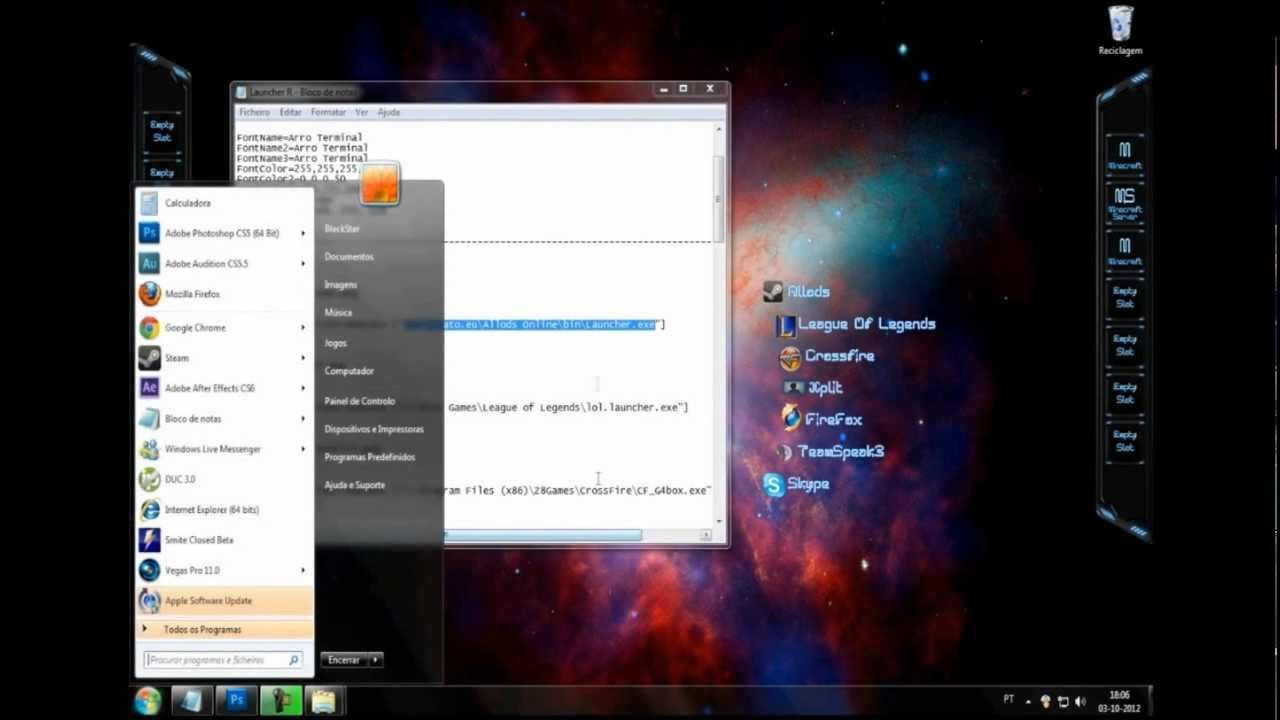Image resolution: width=1280 pixels, height=720 pixels.
Task: Open the Ver menu in Notepad
Action: 361,112
